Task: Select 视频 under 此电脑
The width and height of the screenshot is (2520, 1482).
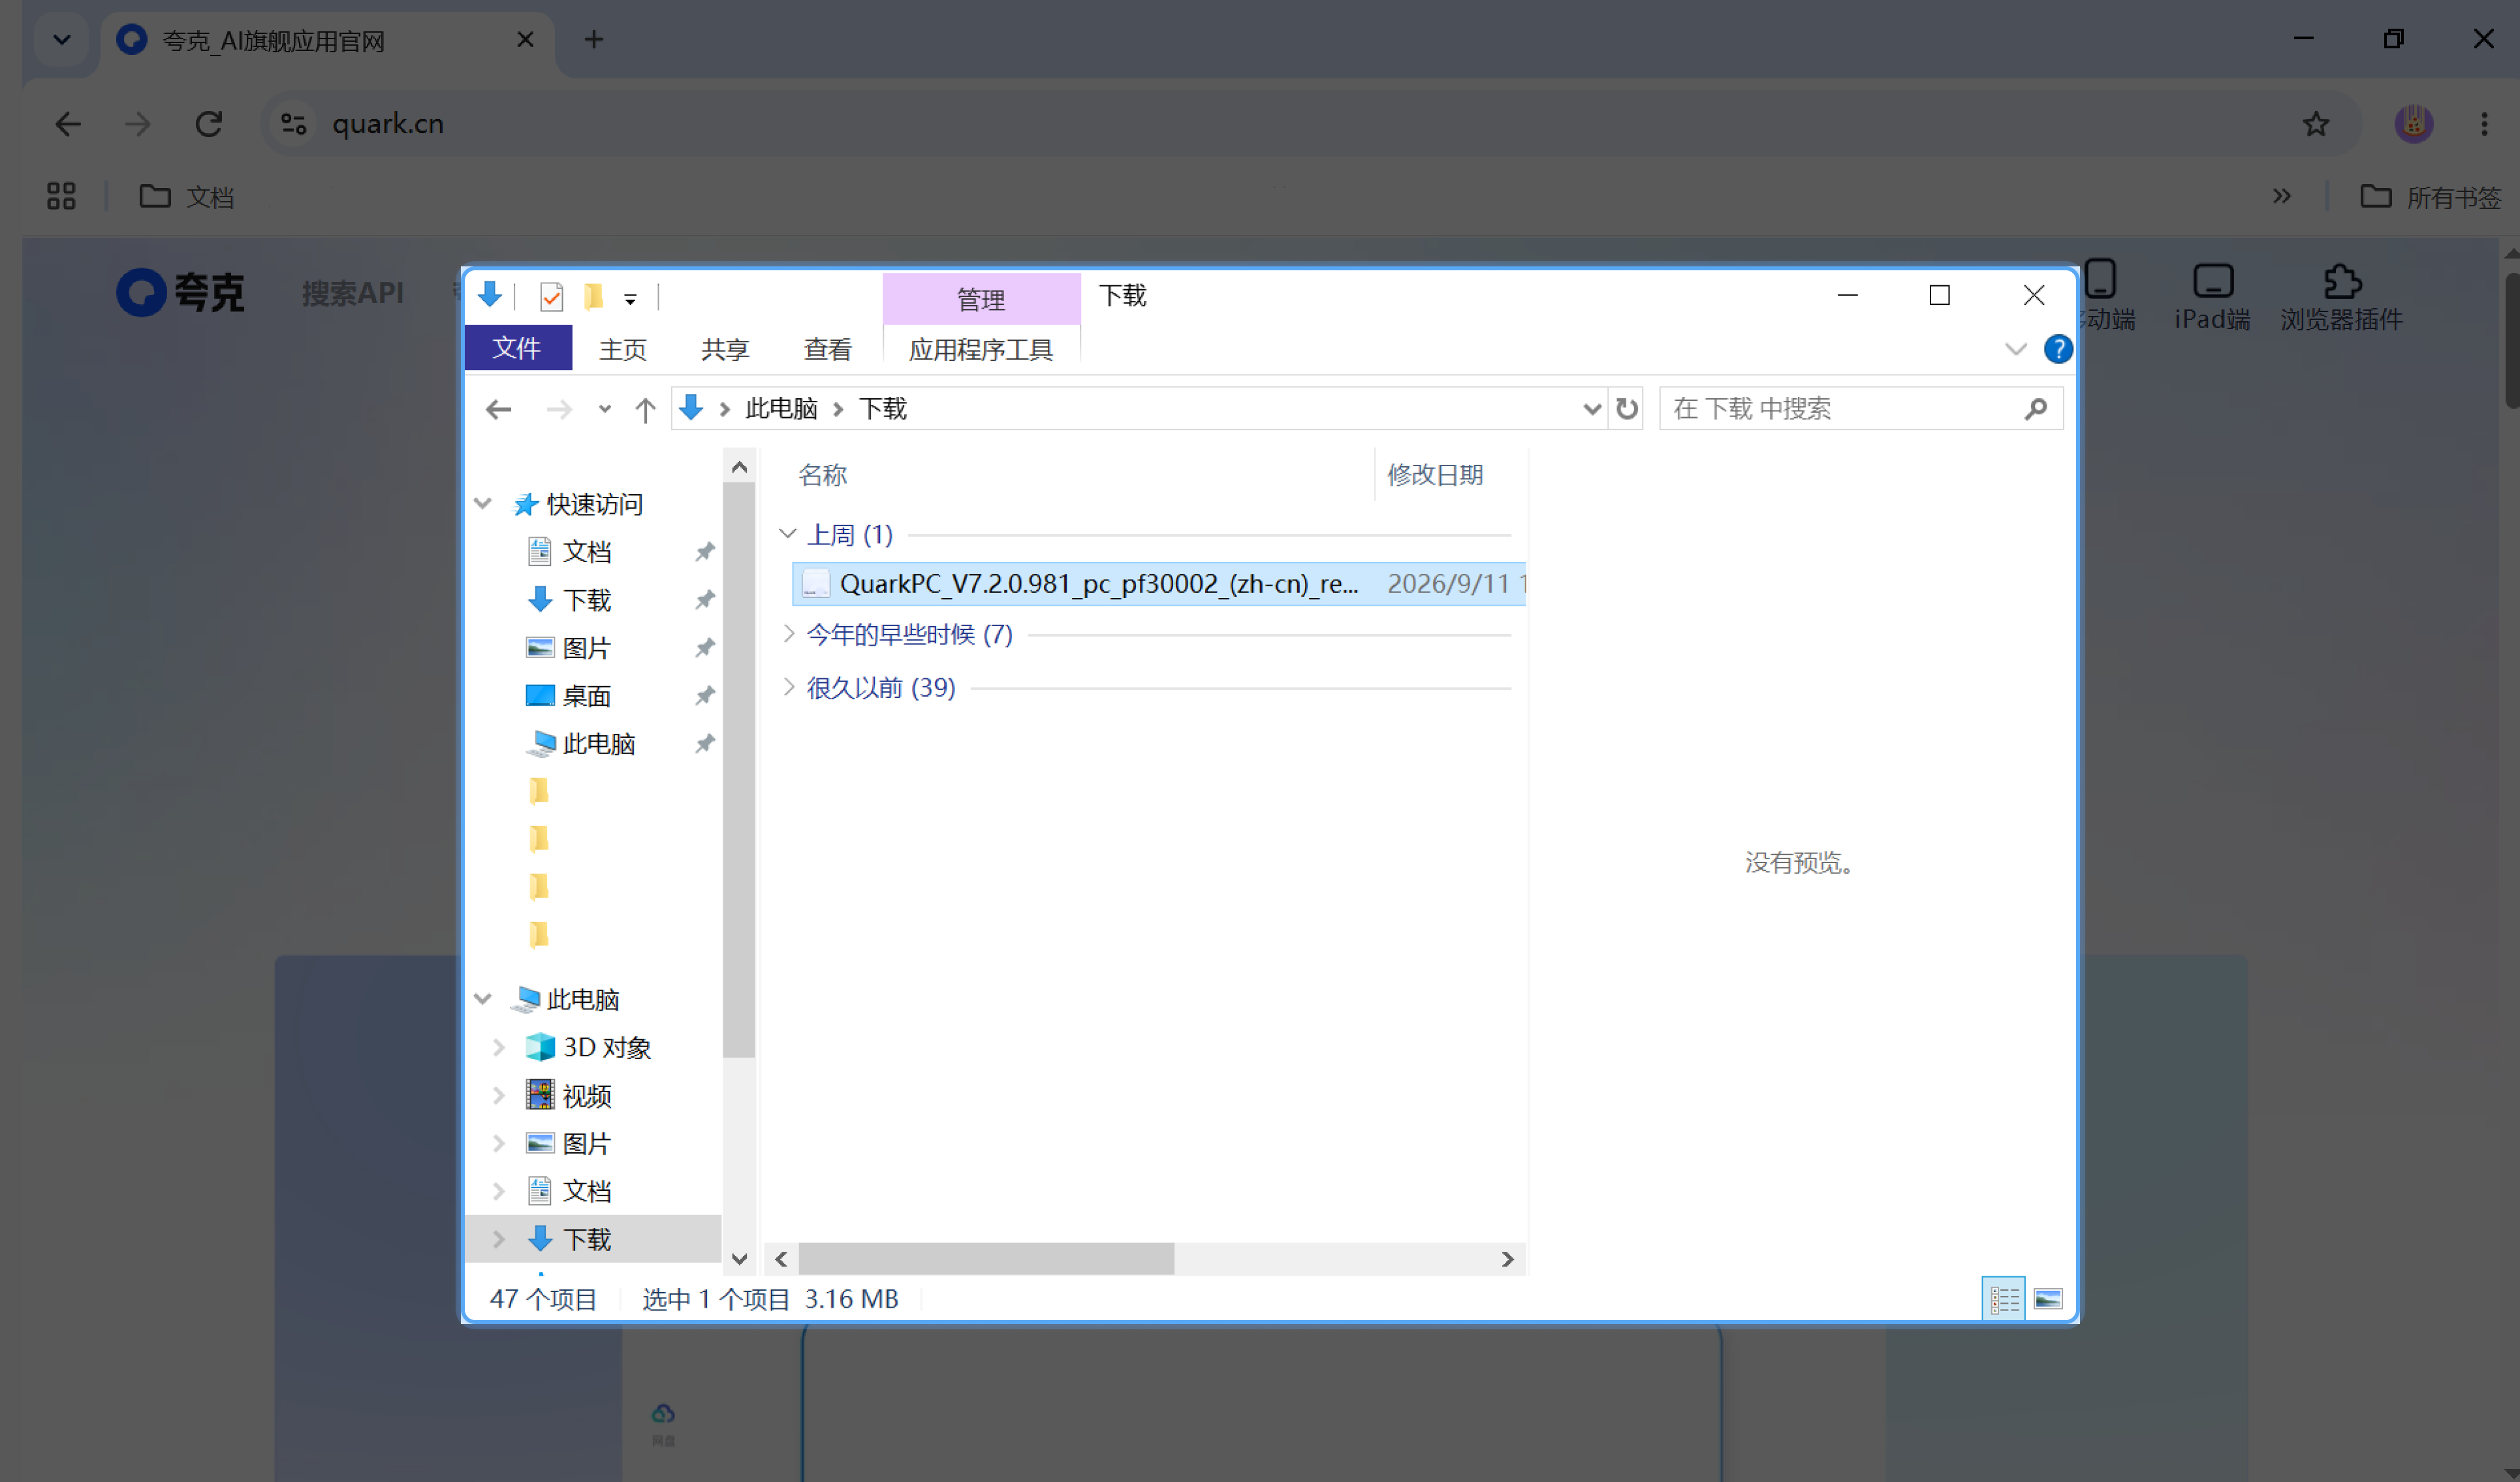Action: point(586,1096)
